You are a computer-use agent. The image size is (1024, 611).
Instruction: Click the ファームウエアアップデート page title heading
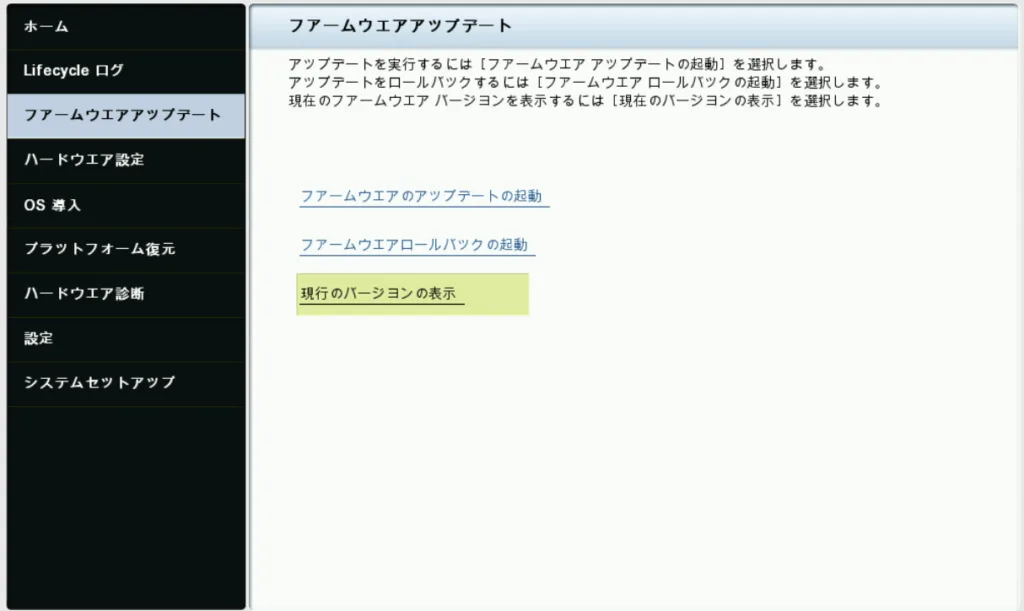(x=399, y=25)
